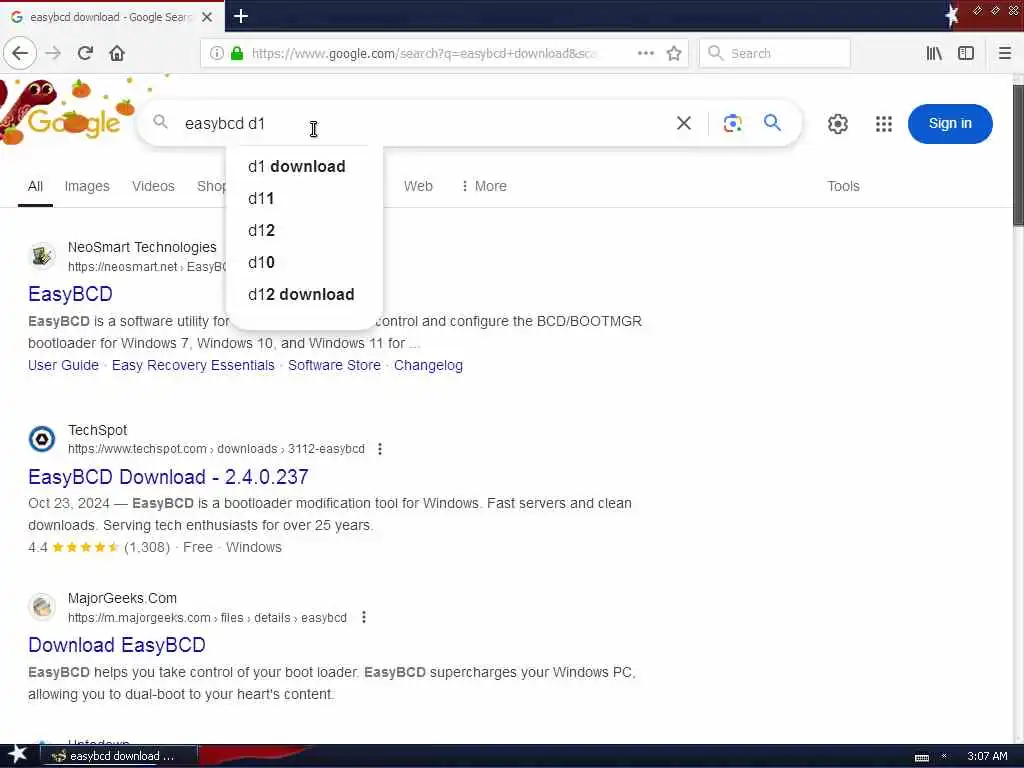Click the Sign in button
1024x768 pixels.
[x=950, y=123]
